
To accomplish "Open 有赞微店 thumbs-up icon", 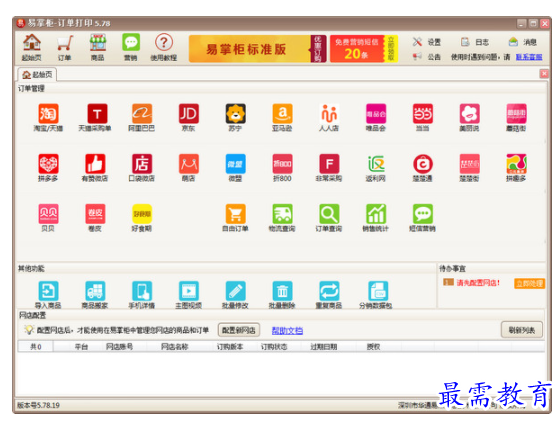I will [95, 167].
